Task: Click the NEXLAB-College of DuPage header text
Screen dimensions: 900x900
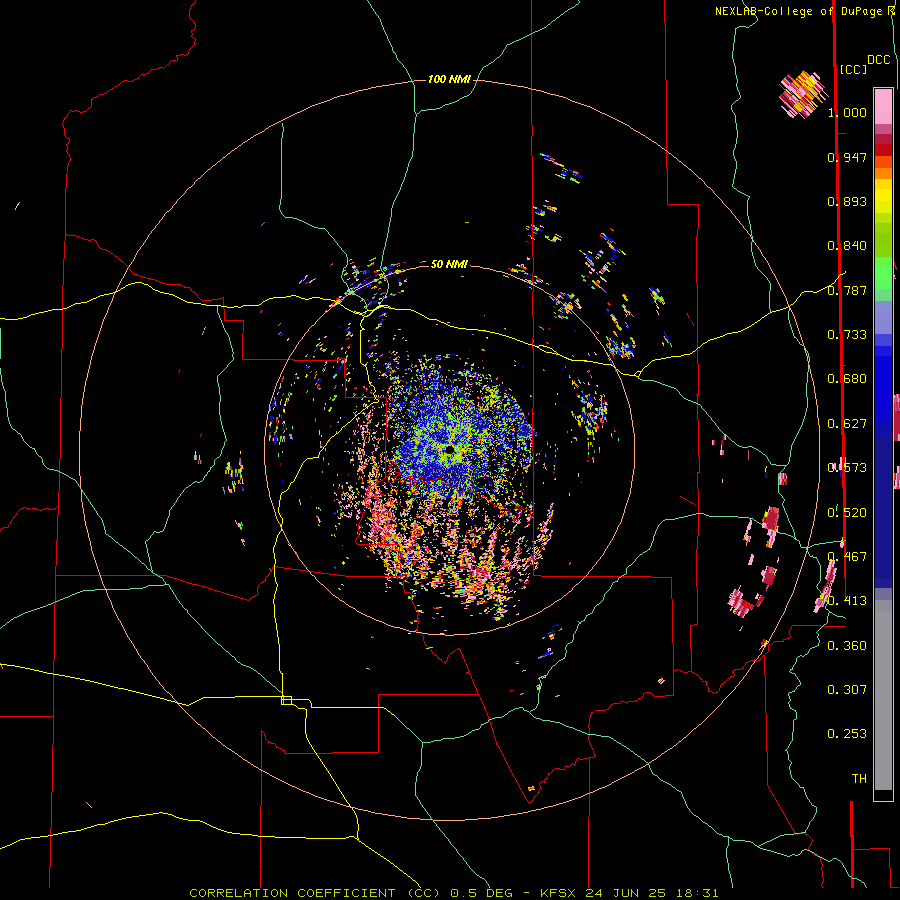Action: click(800, 11)
